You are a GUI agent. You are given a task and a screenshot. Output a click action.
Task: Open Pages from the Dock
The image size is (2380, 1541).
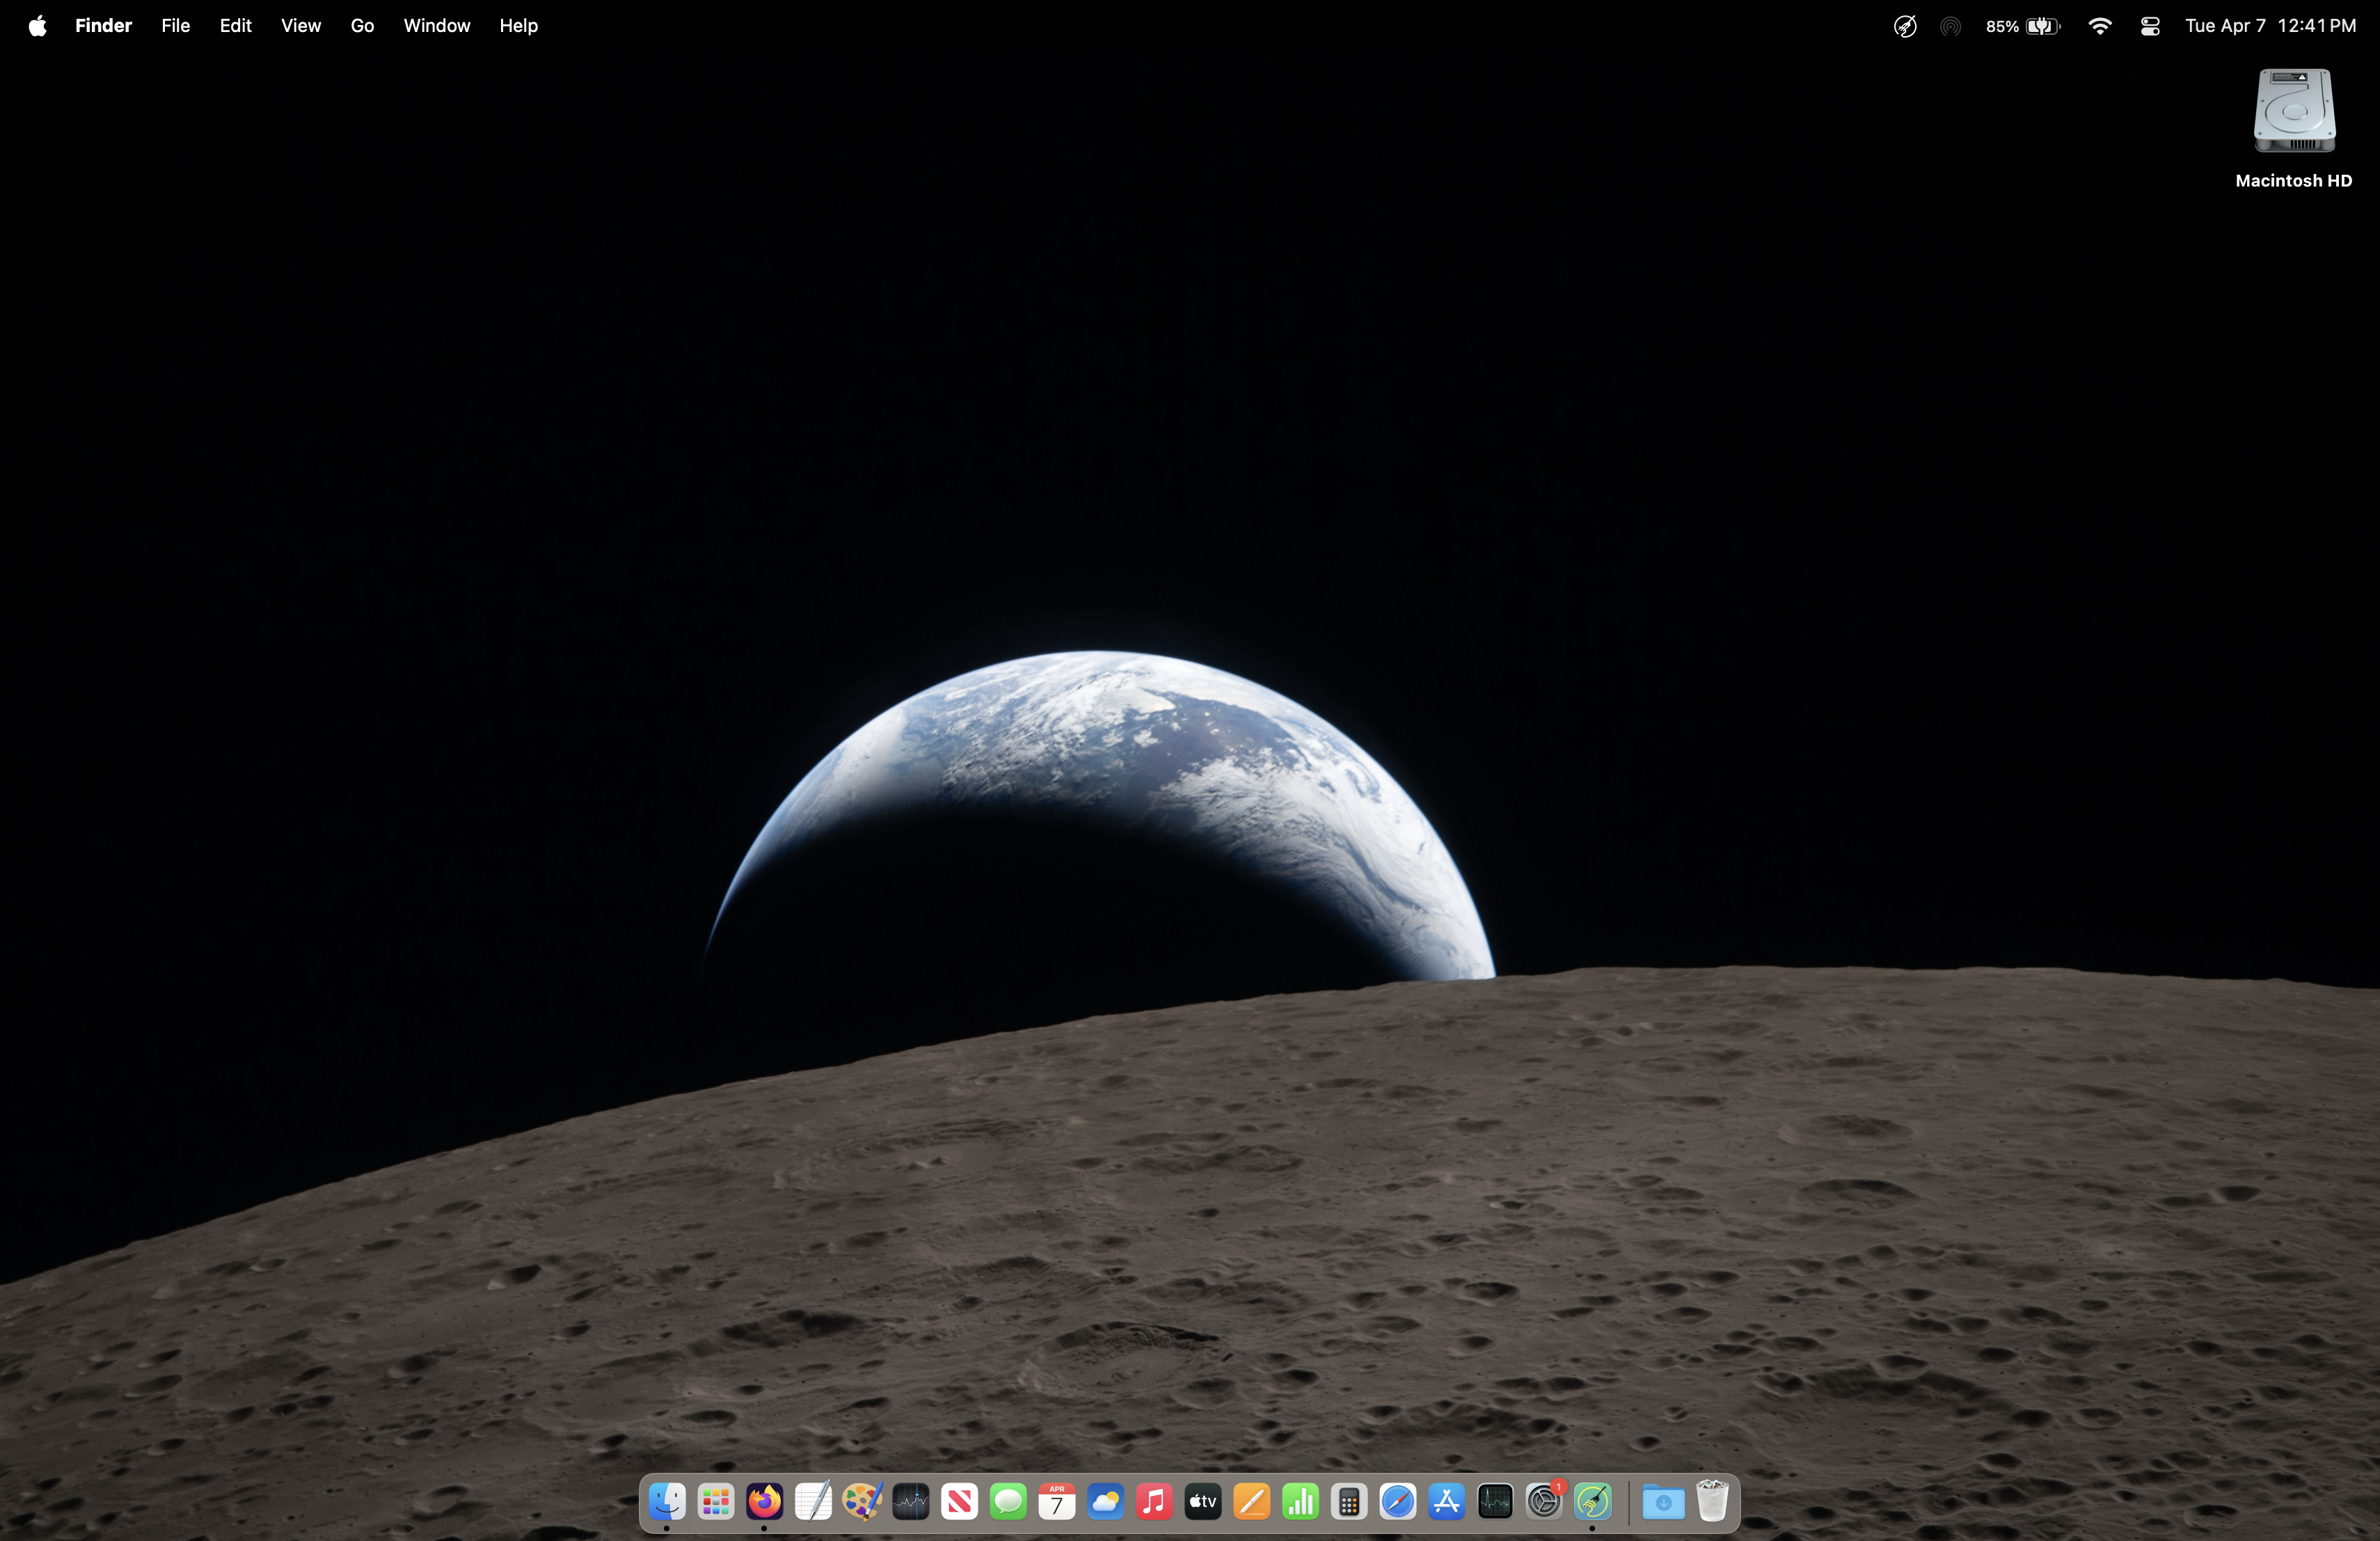[x=1251, y=1501]
